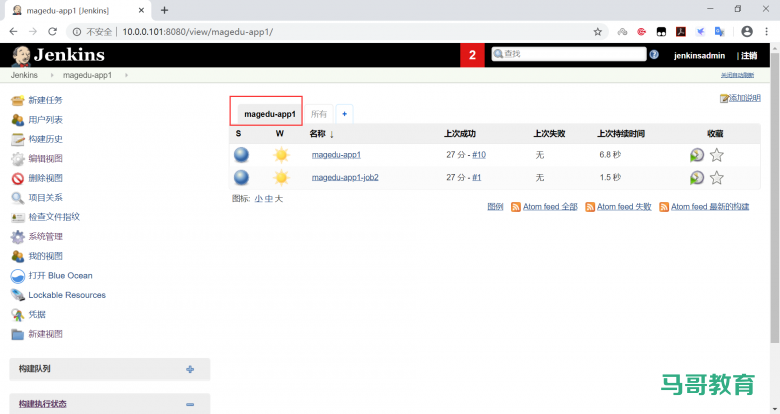Screen dimensions: 780x414
Task: Click the credentials icon (凭据)
Action: (x=17, y=314)
